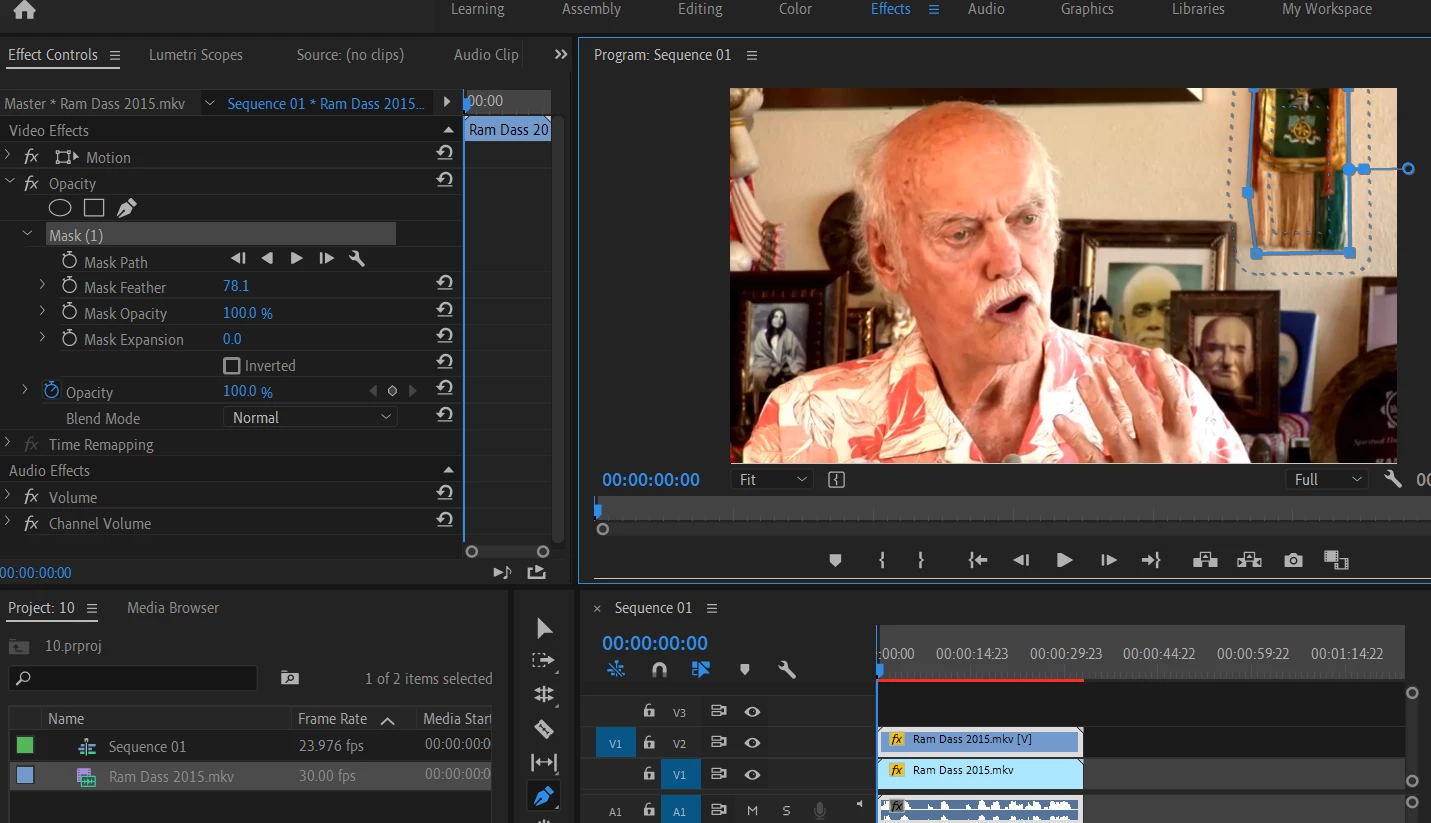Viewport: 1431px width, 823px height.
Task: Export frame with camera icon
Action: coord(1293,560)
